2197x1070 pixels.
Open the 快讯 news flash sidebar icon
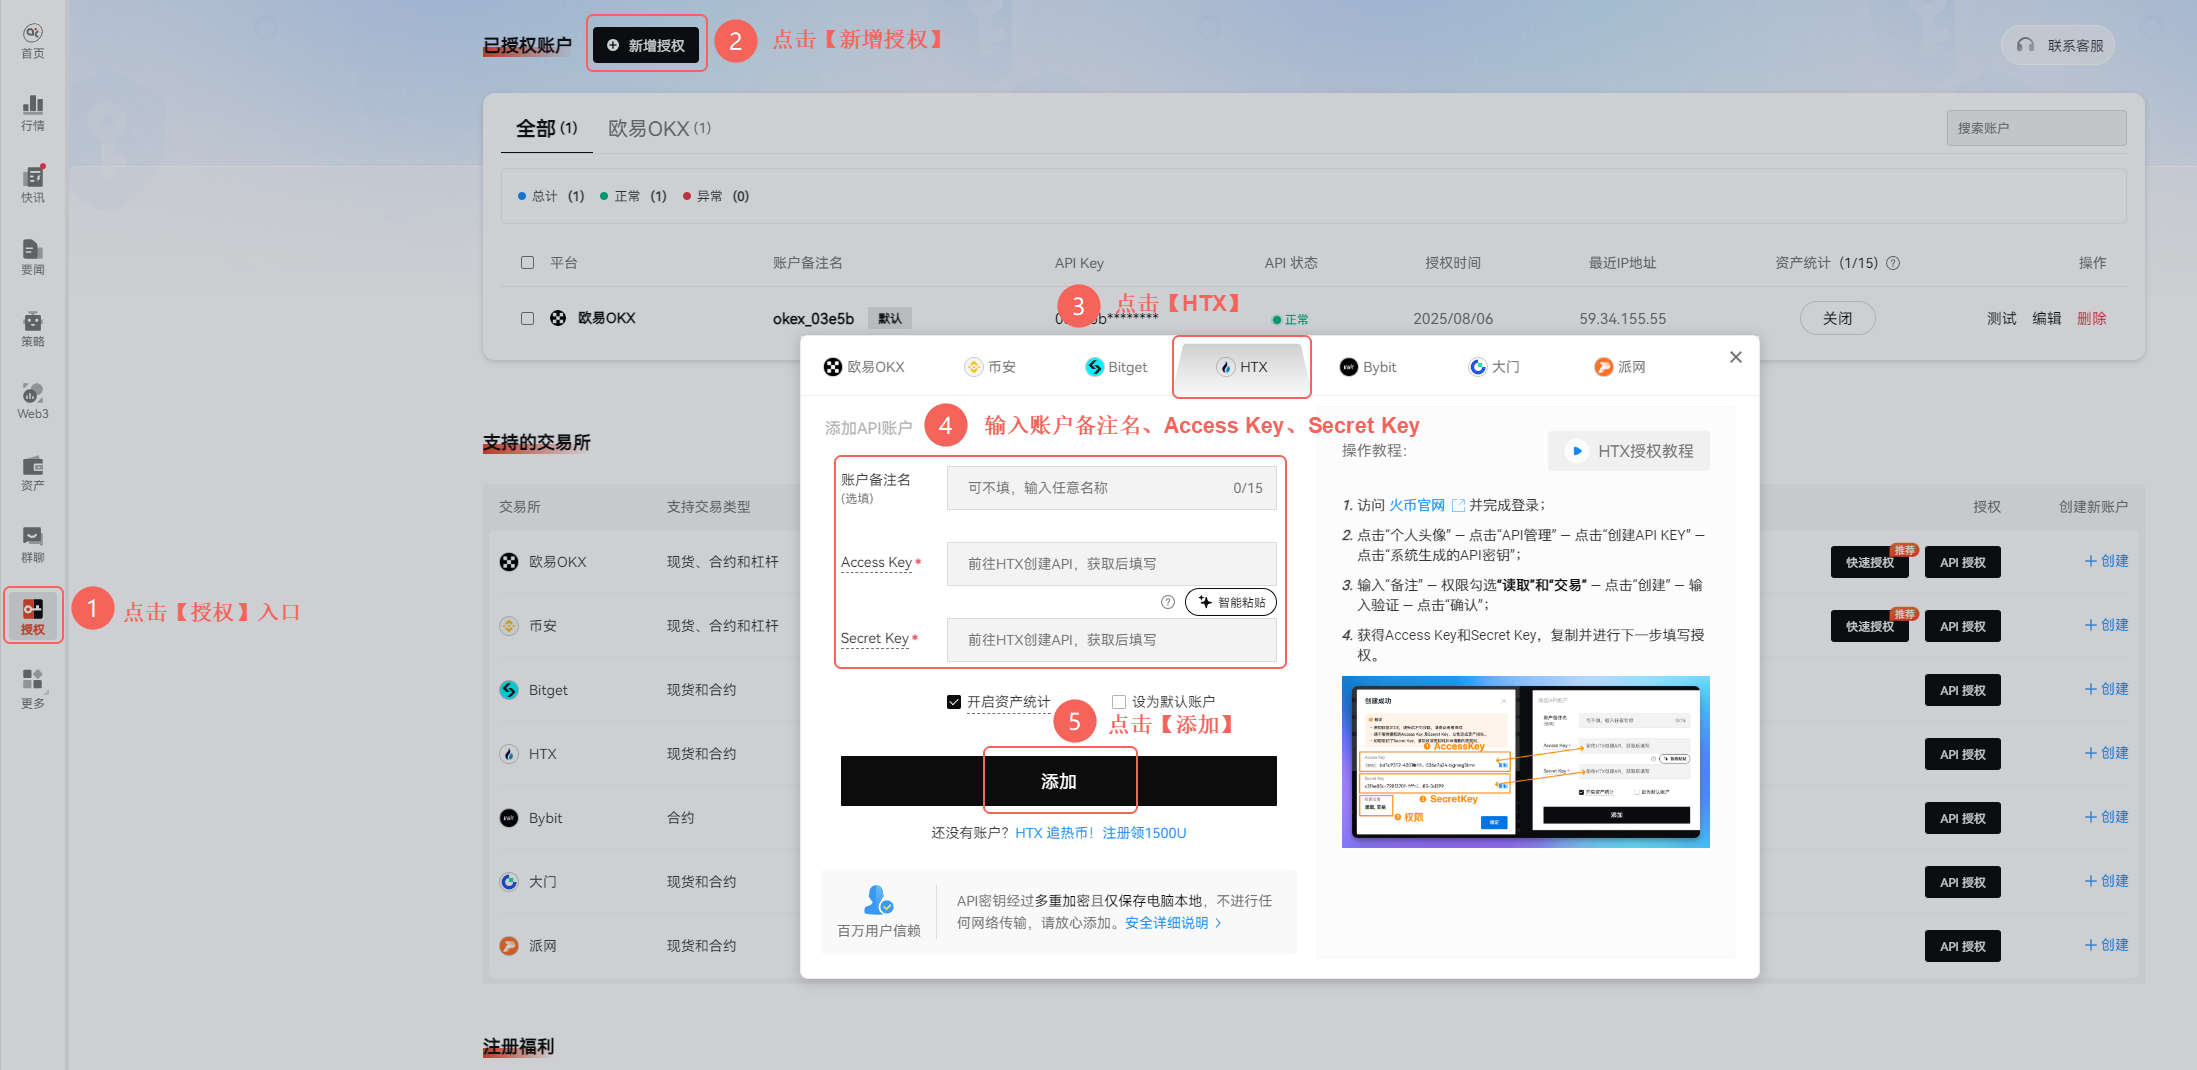pyautogui.click(x=33, y=185)
